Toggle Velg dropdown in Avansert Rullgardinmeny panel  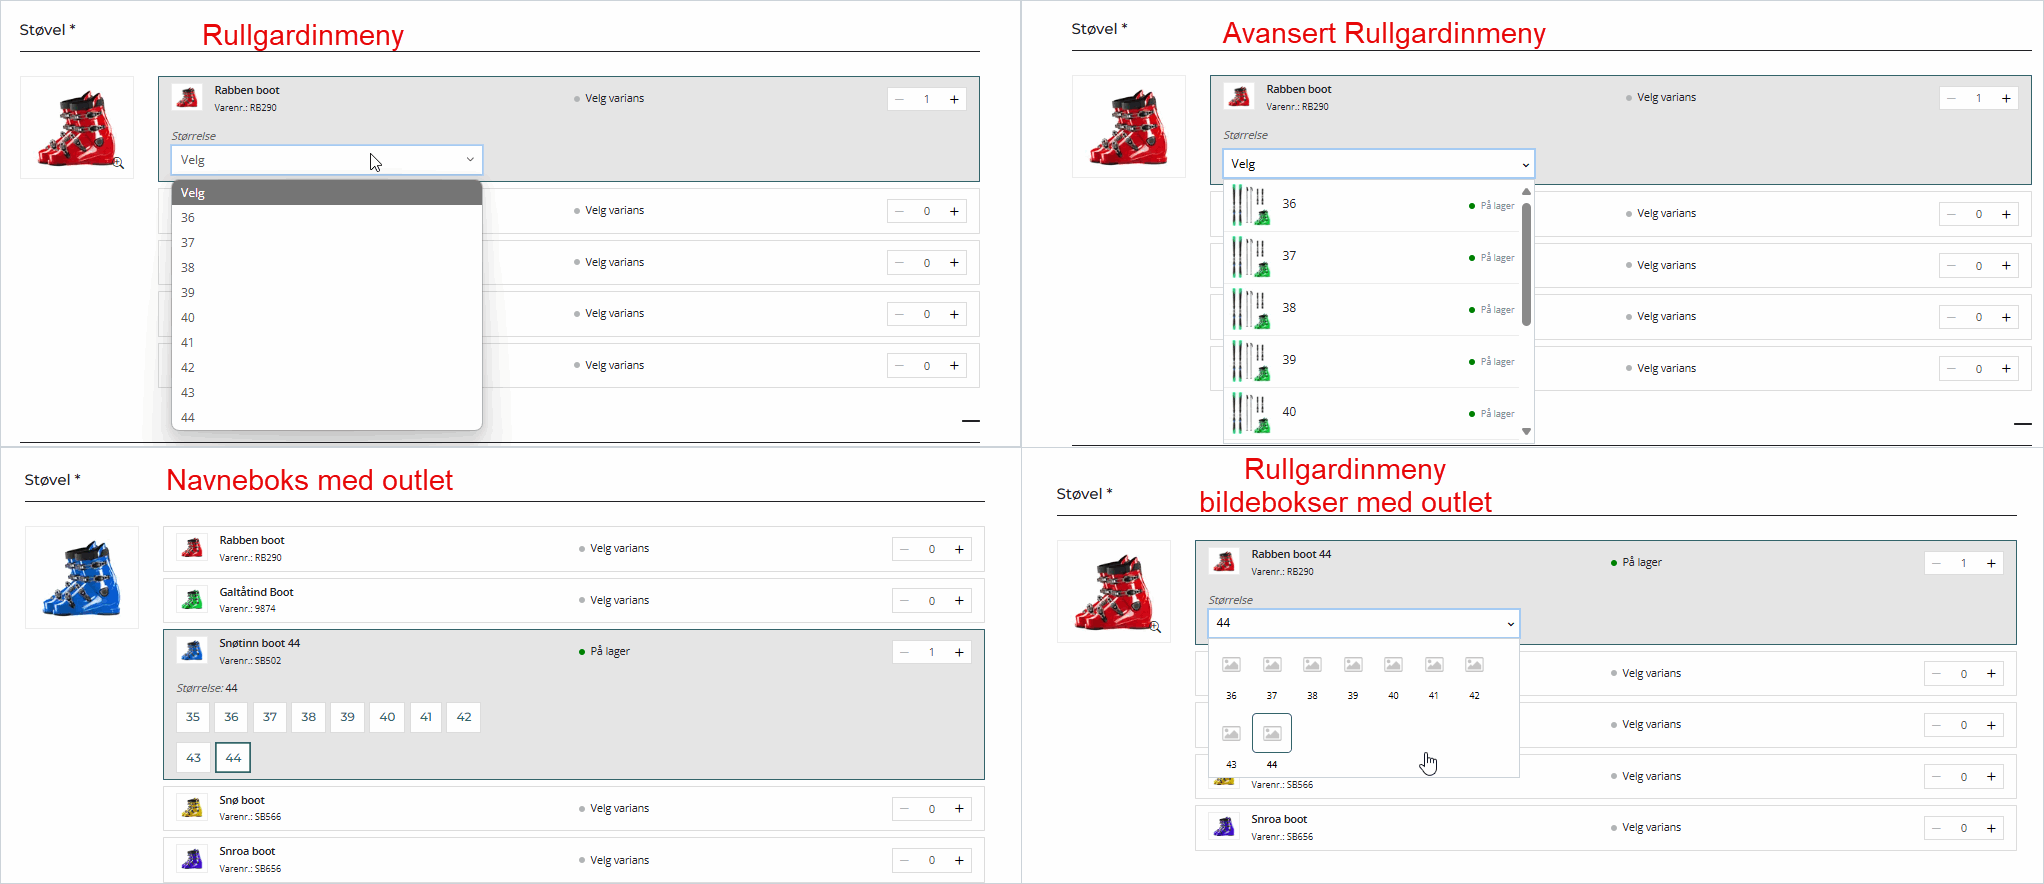[x=1377, y=164]
